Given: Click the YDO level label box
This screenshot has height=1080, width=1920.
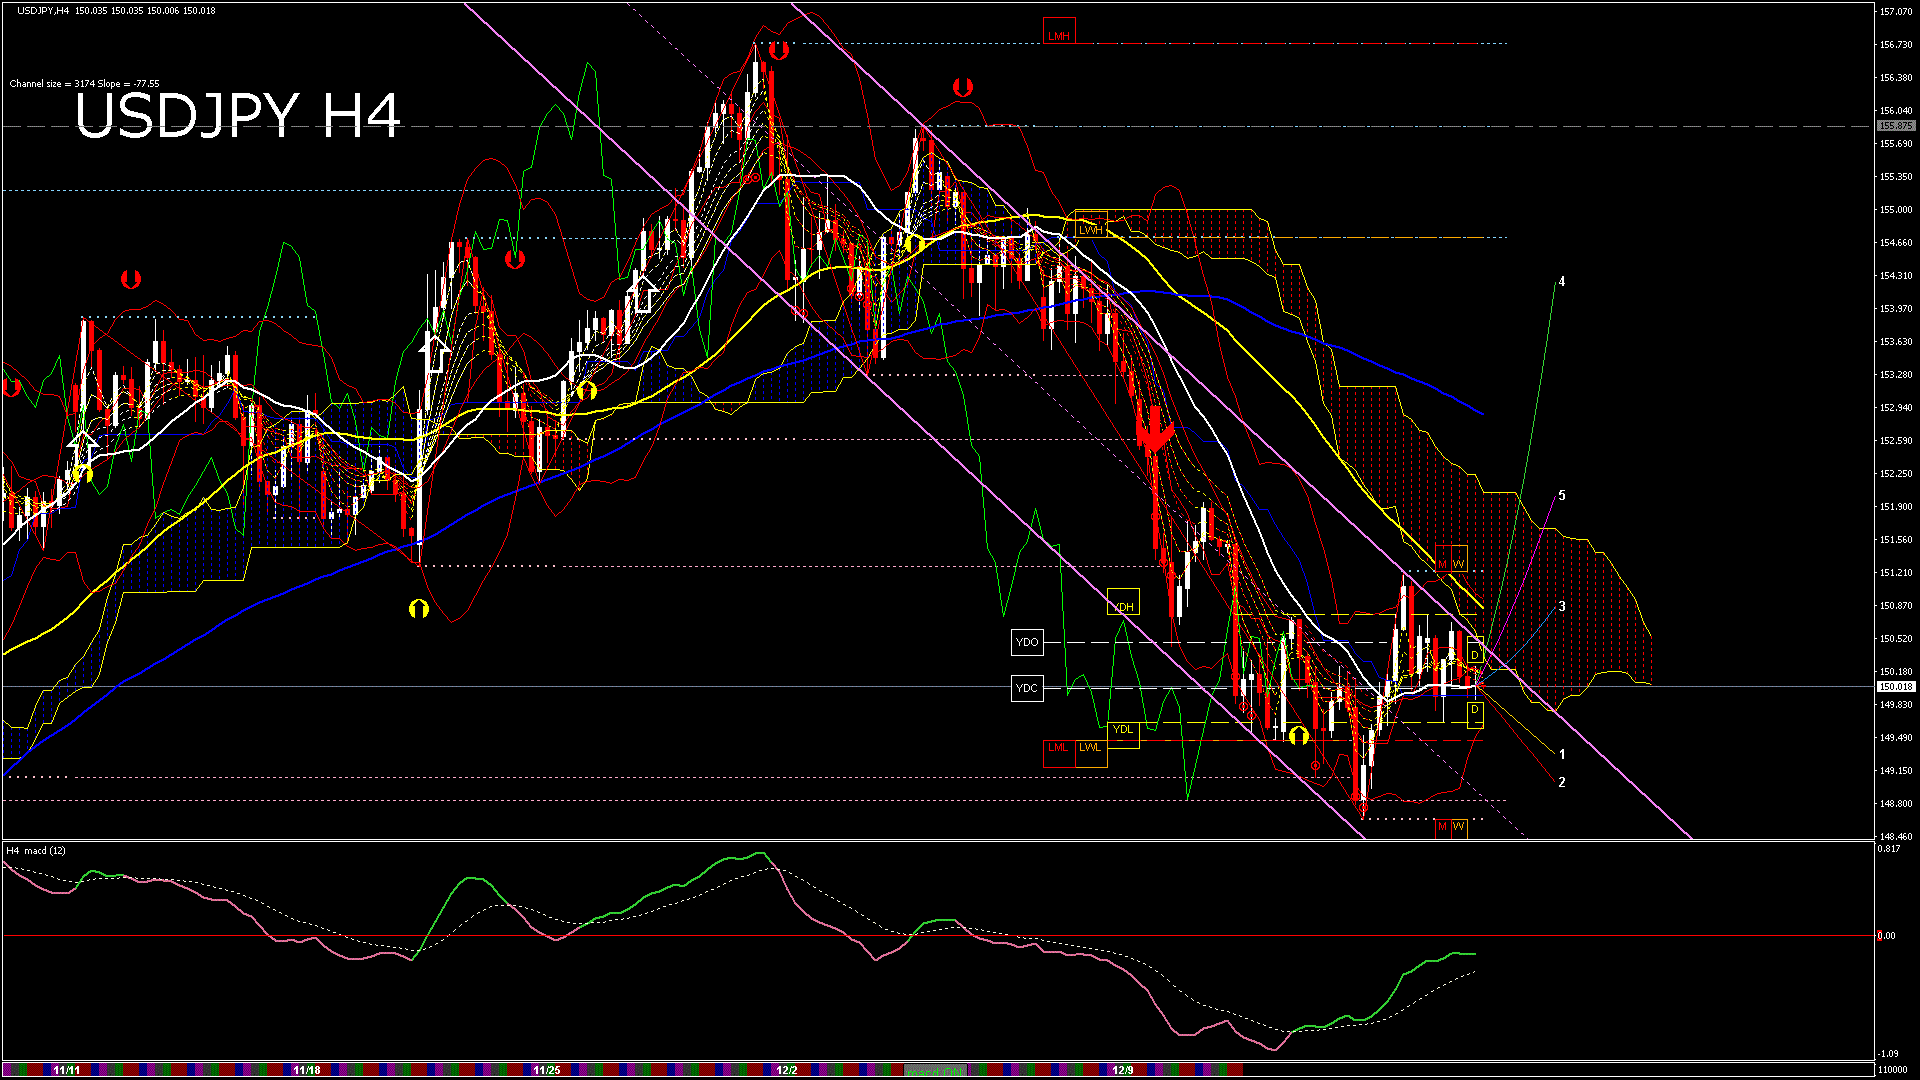Looking at the screenshot, I should [x=1027, y=643].
